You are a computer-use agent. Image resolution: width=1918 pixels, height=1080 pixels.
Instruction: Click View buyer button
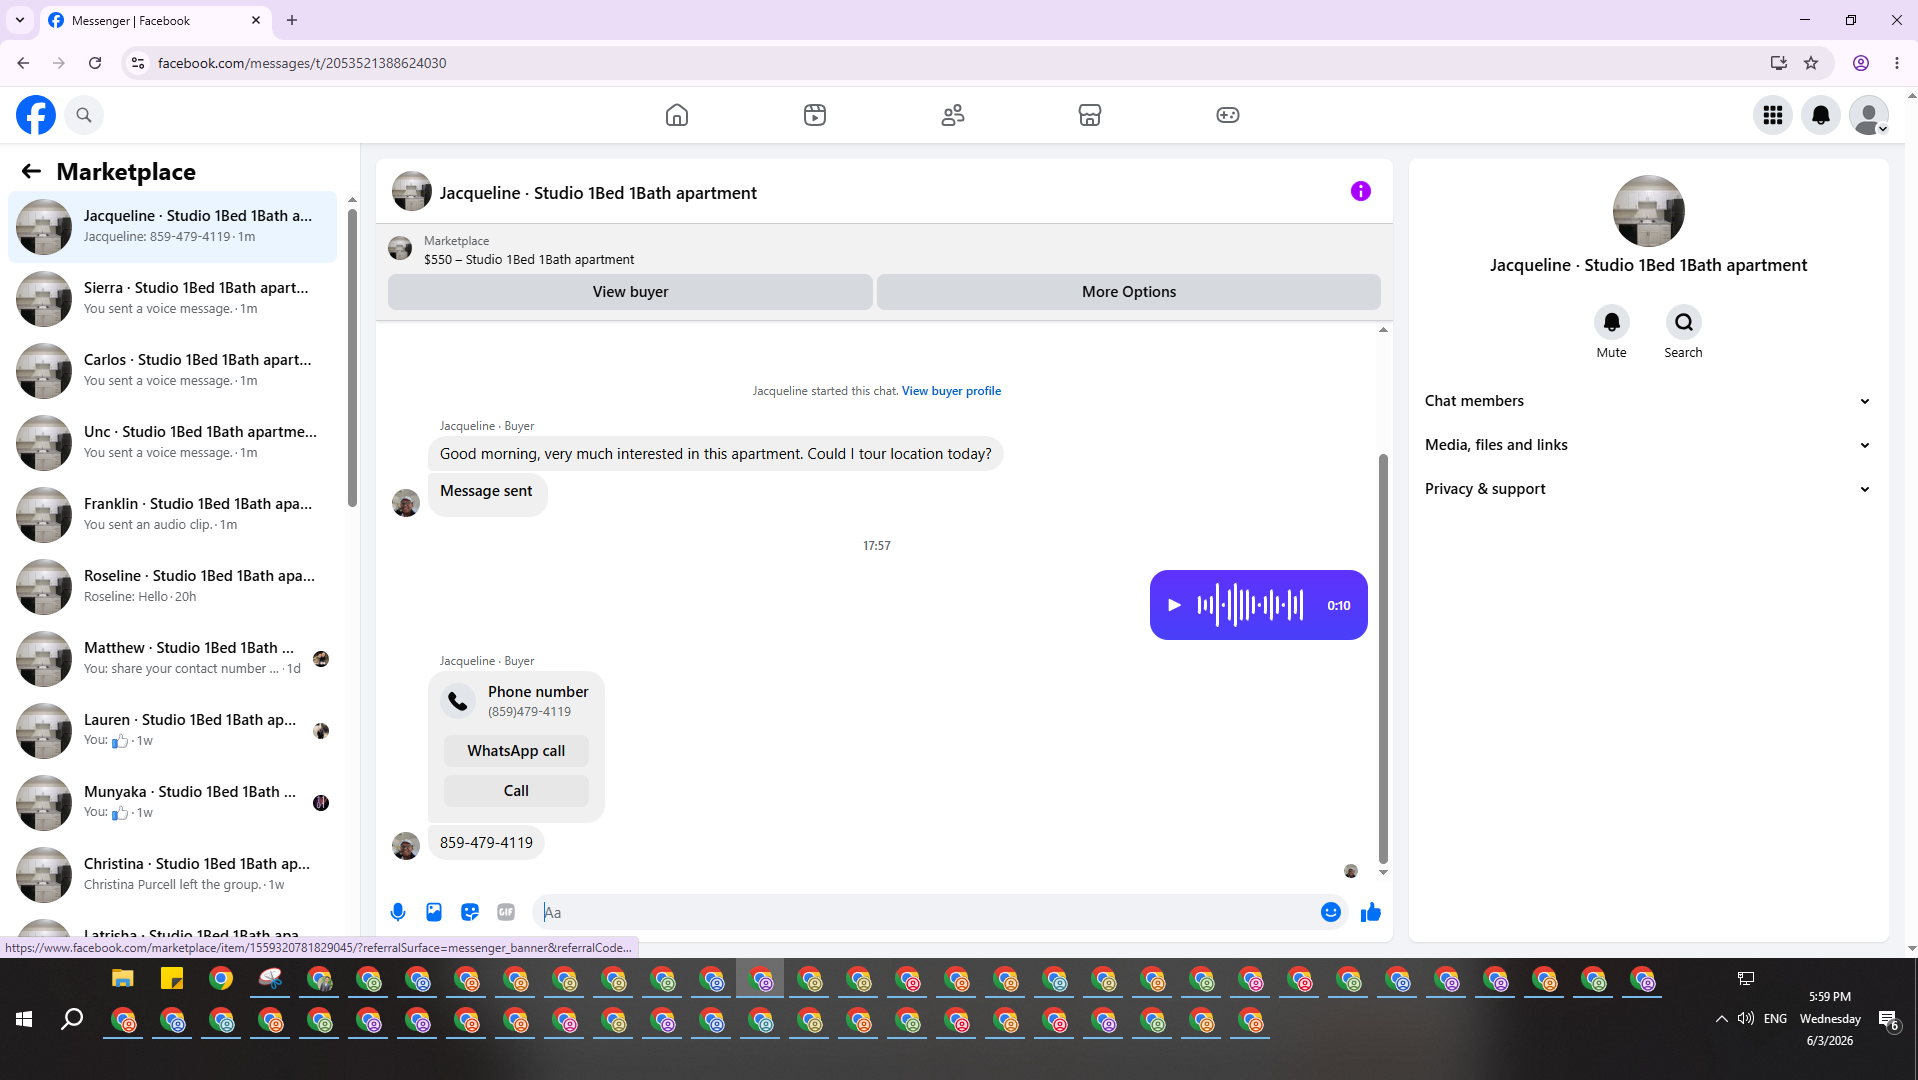tap(630, 292)
